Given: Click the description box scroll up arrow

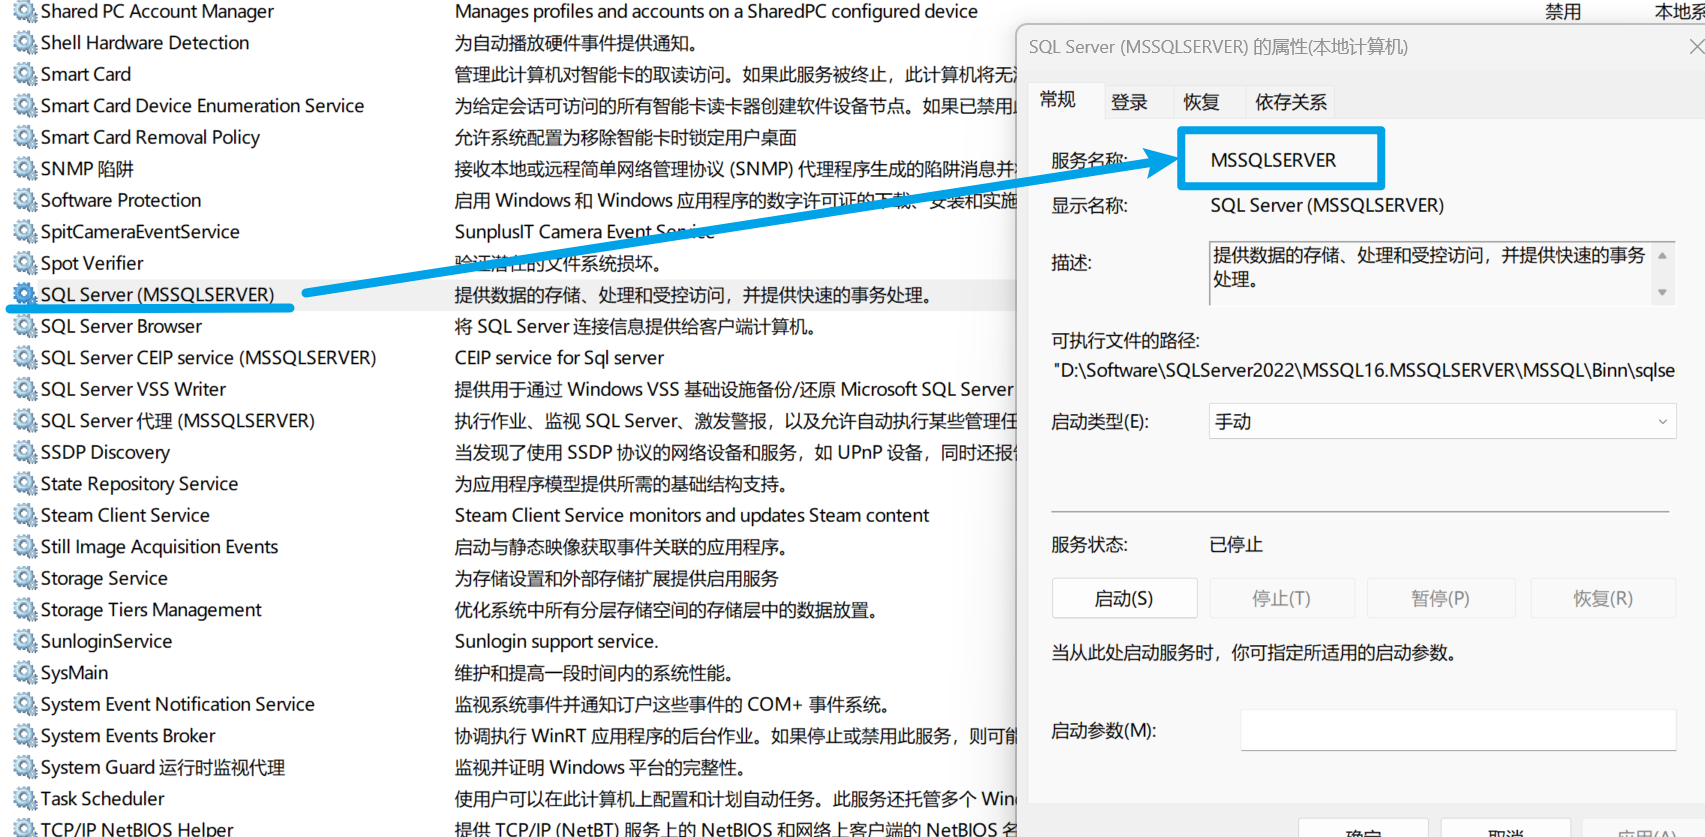Looking at the screenshot, I should pyautogui.click(x=1663, y=256).
